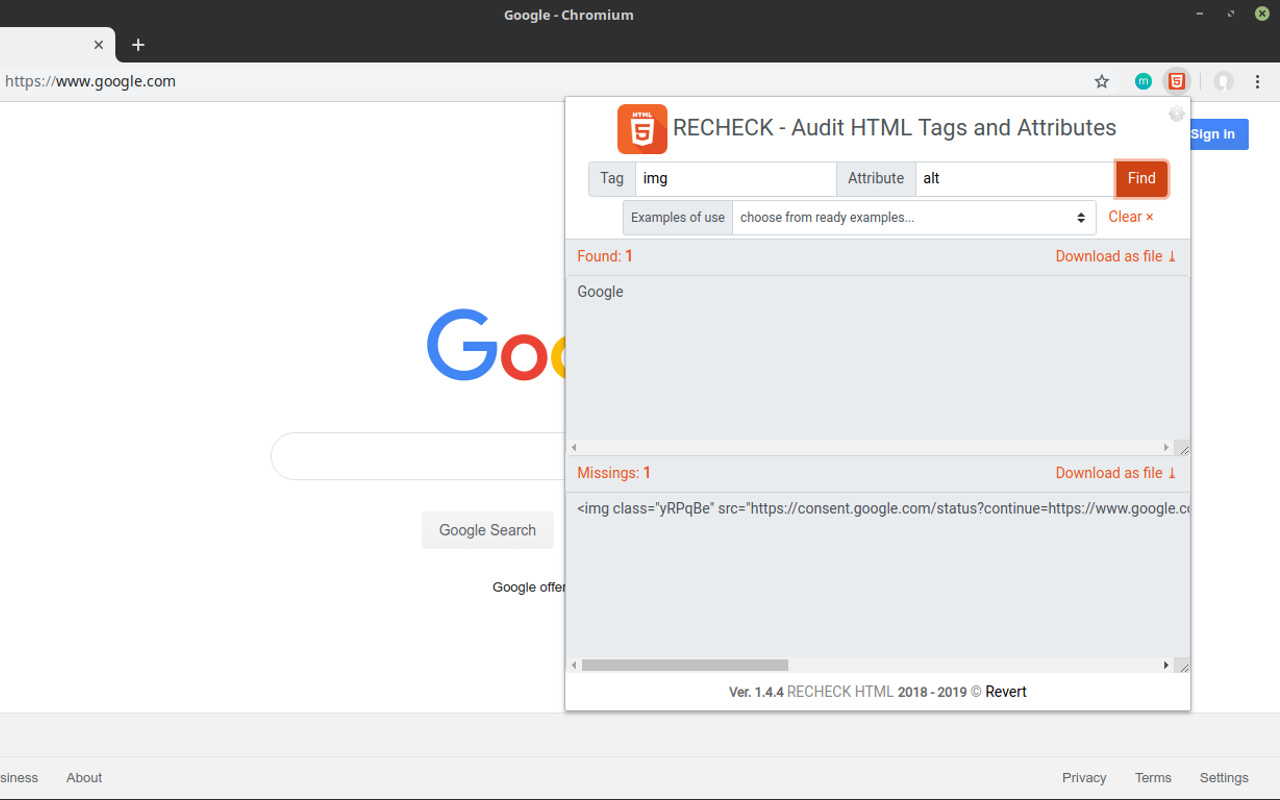Close the current browser tab
Screen dimensions: 1280x800
[x=98, y=45]
